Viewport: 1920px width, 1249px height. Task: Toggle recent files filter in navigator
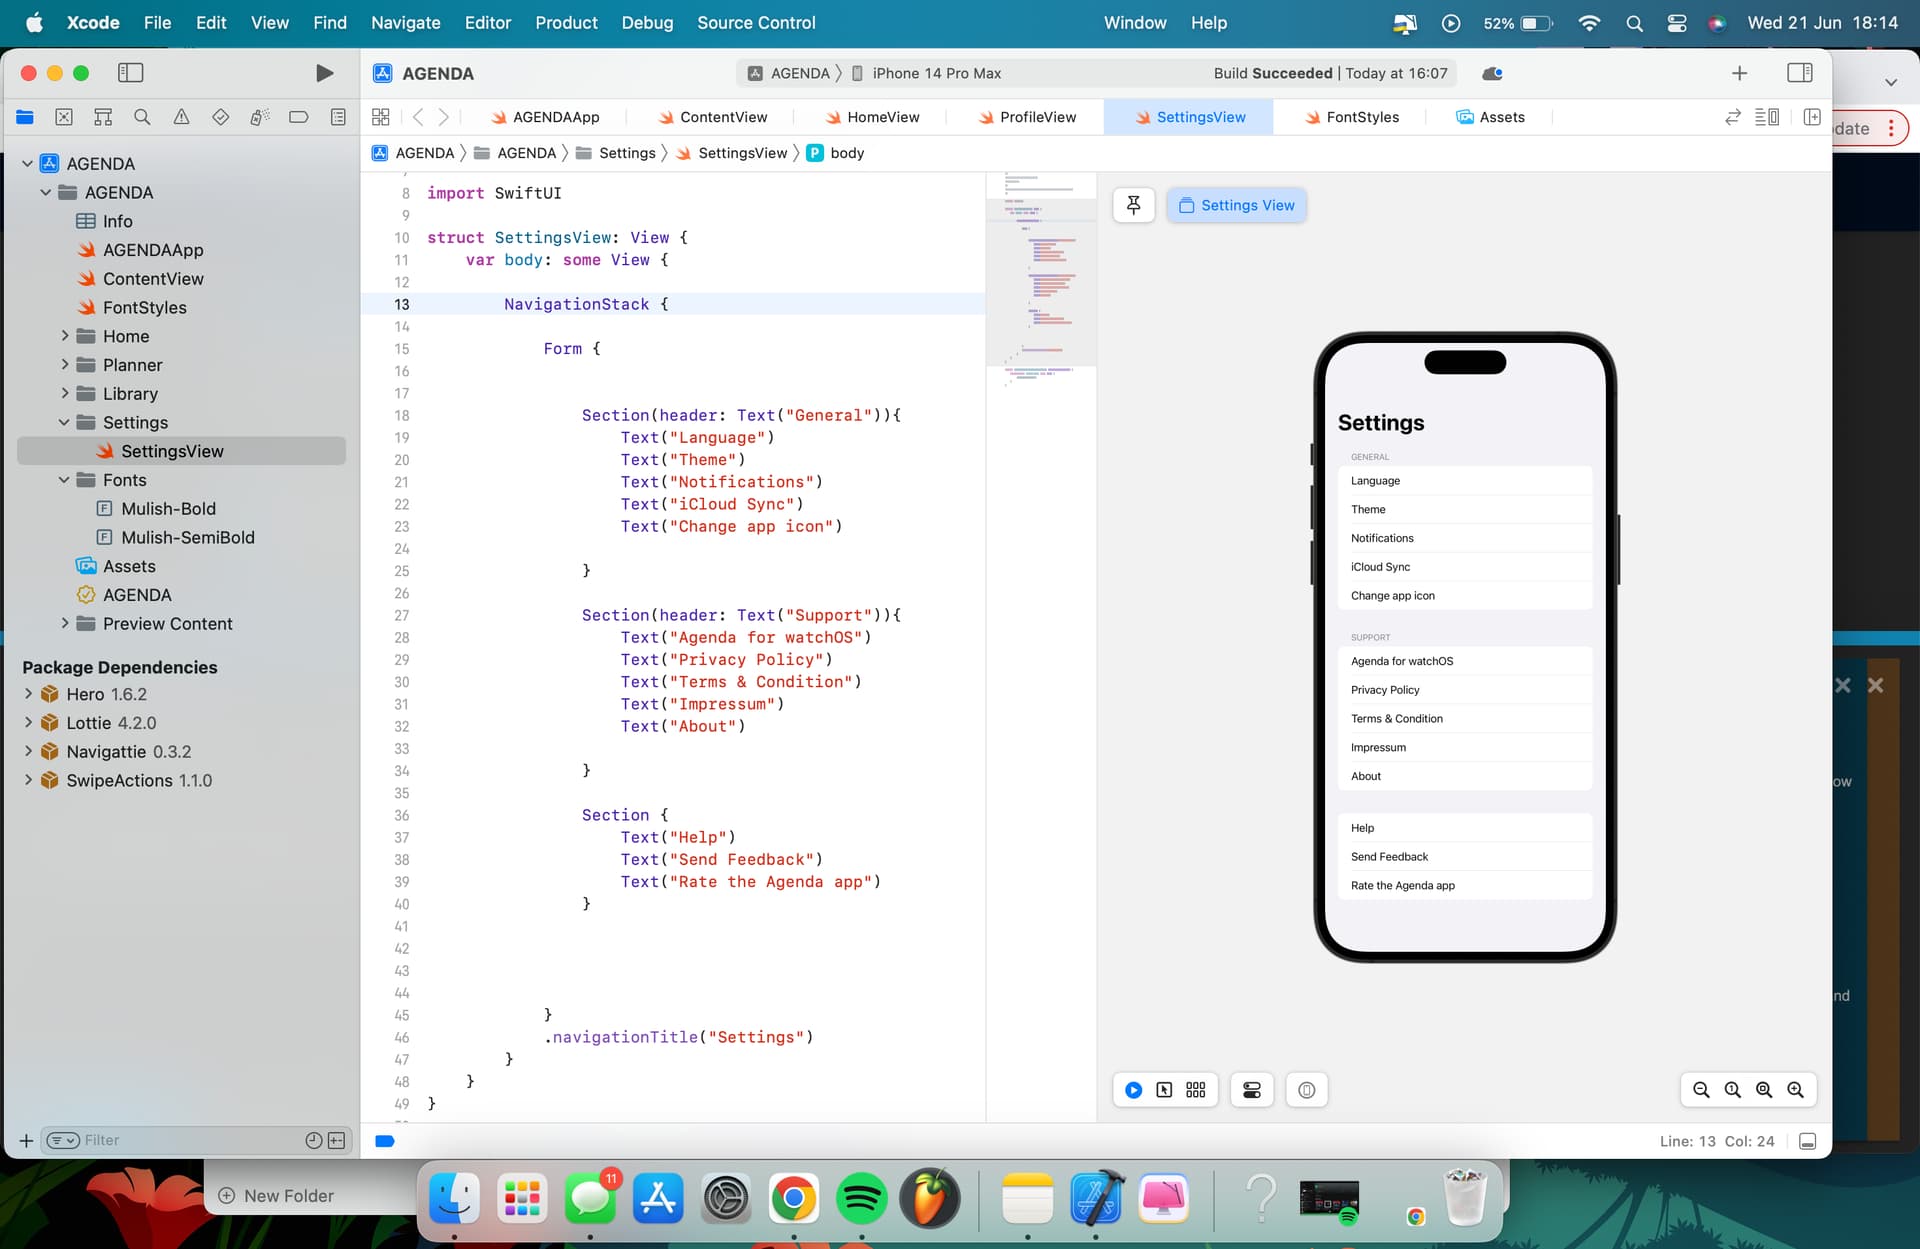coord(313,1140)
